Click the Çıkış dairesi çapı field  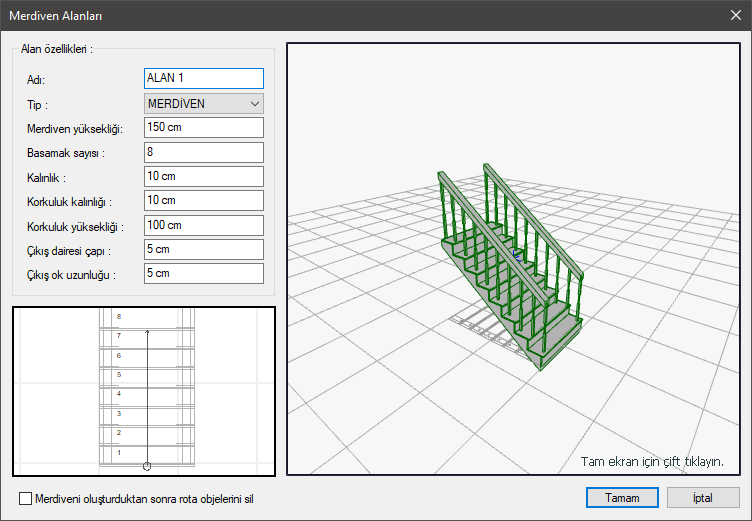[203, 250]
